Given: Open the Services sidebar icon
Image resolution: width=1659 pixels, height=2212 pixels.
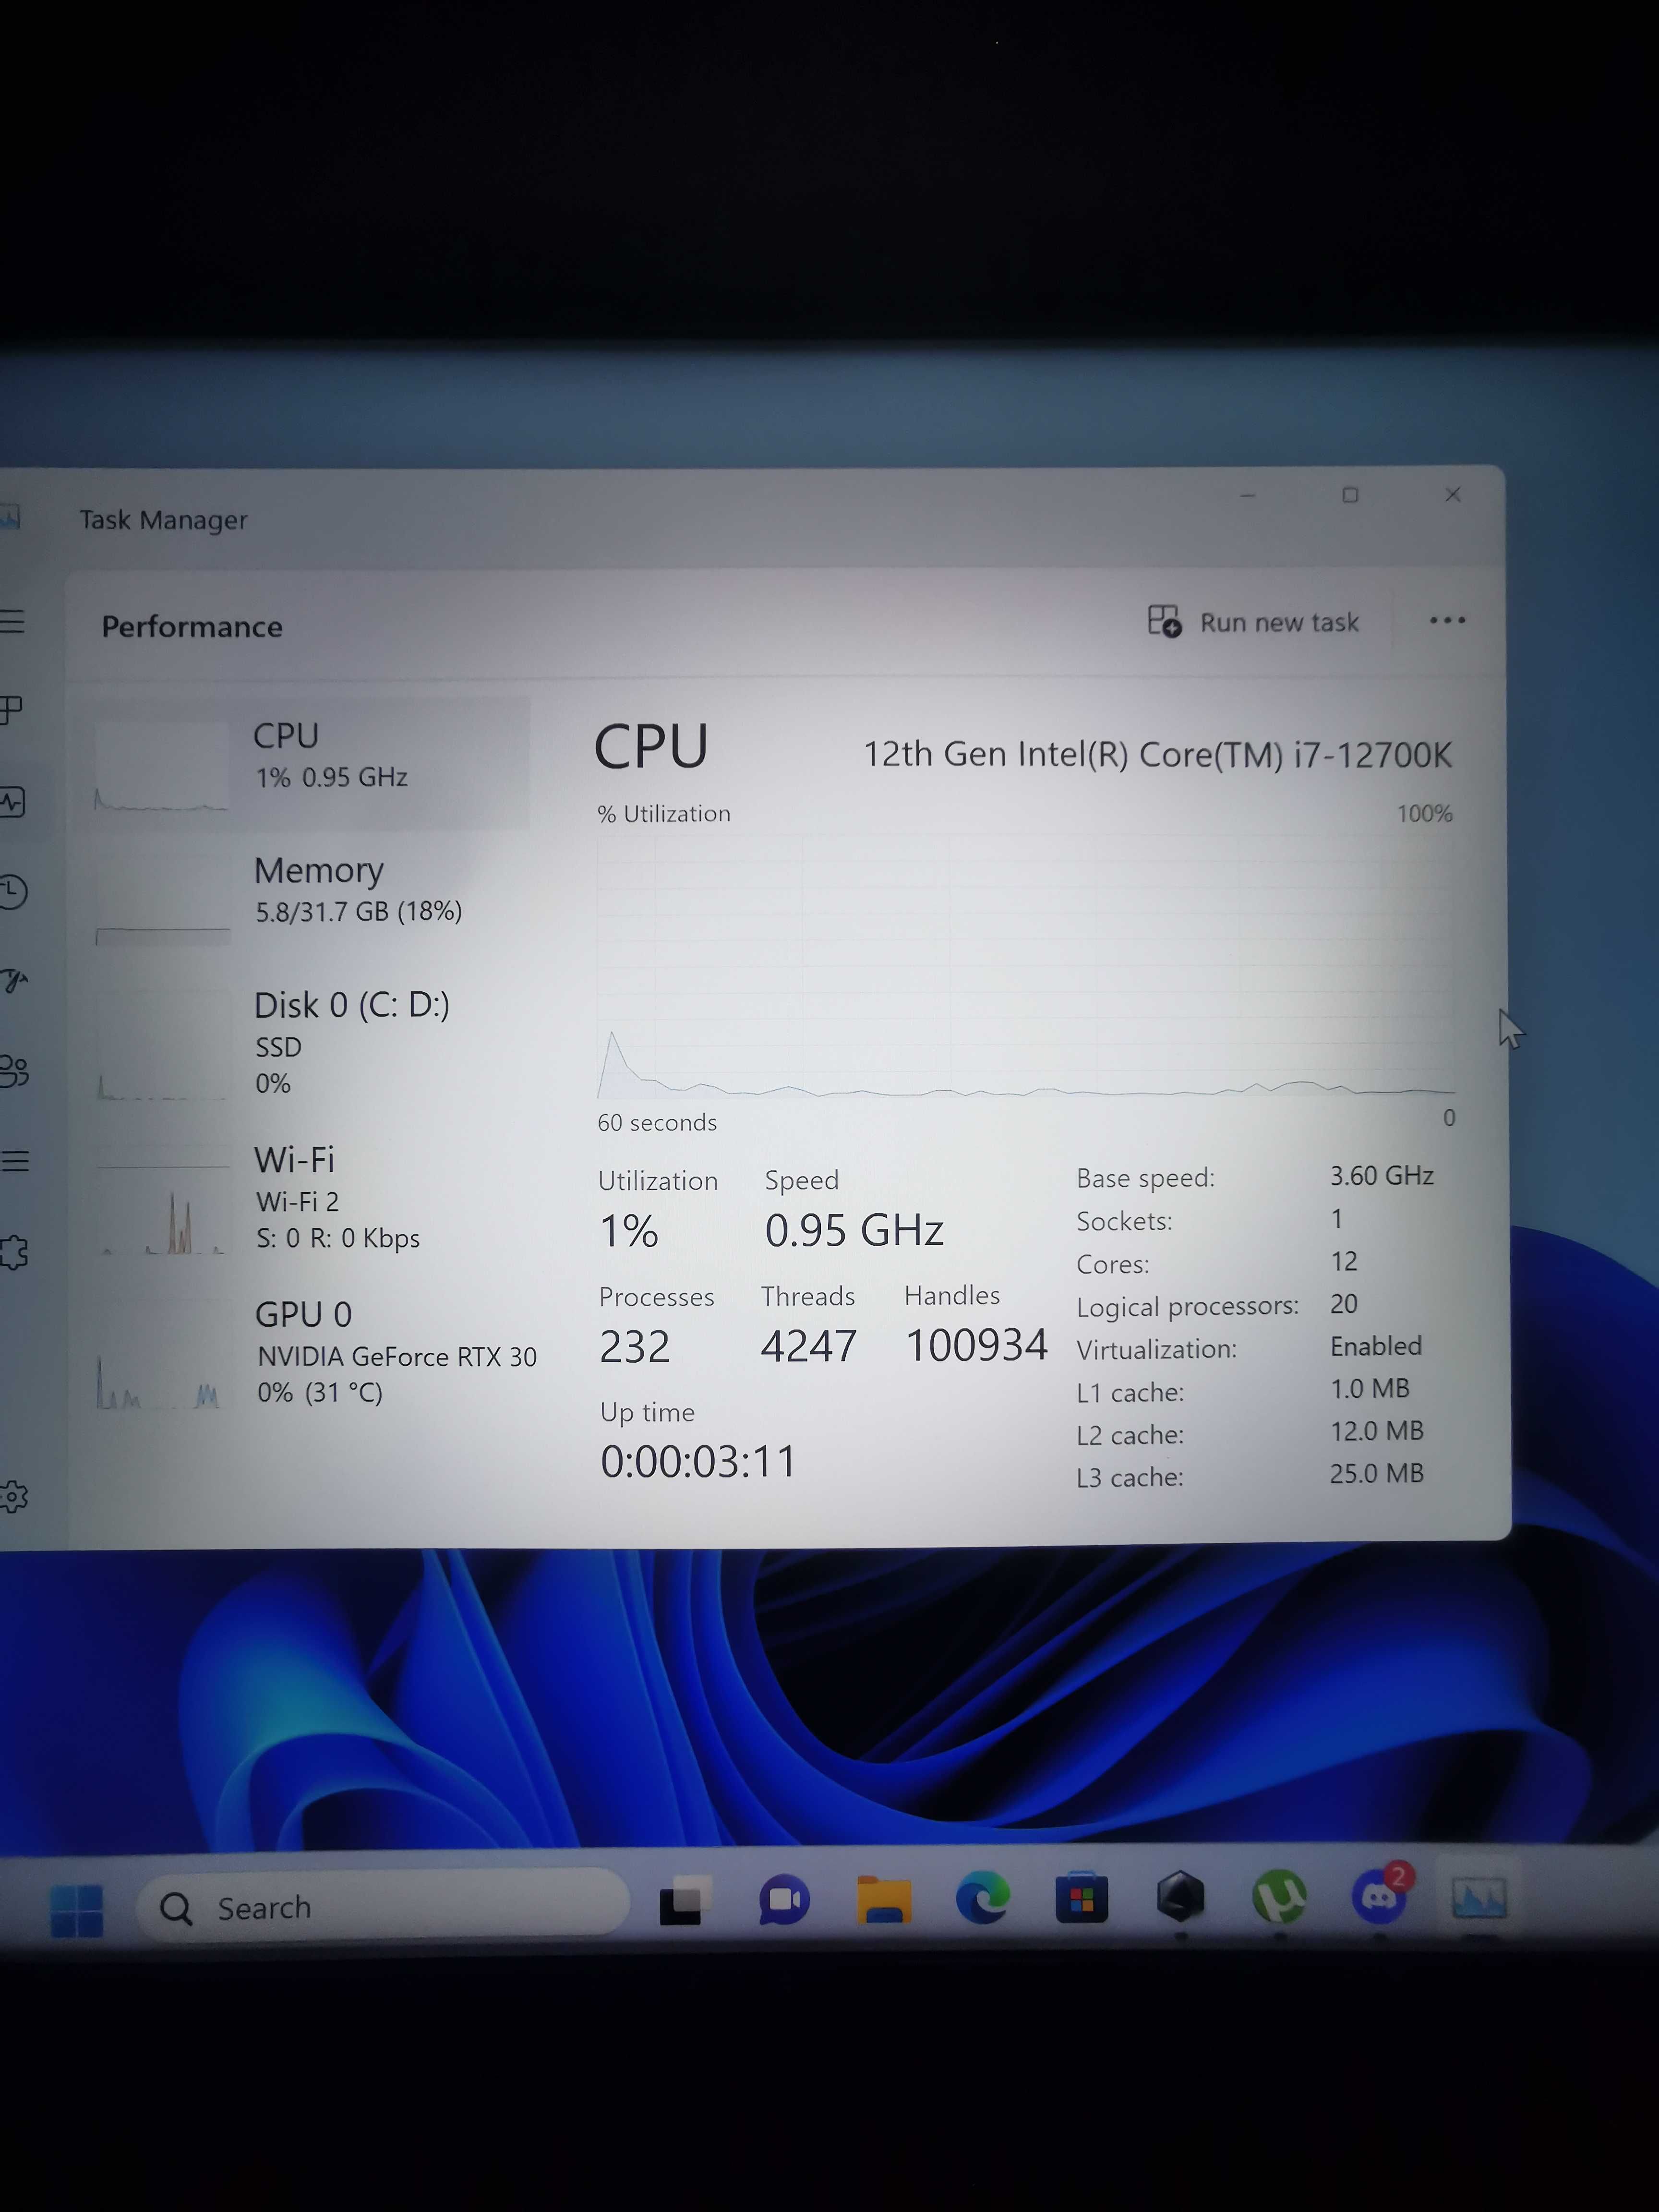Looking at the screenshot, I should (x=14, y=1252).
